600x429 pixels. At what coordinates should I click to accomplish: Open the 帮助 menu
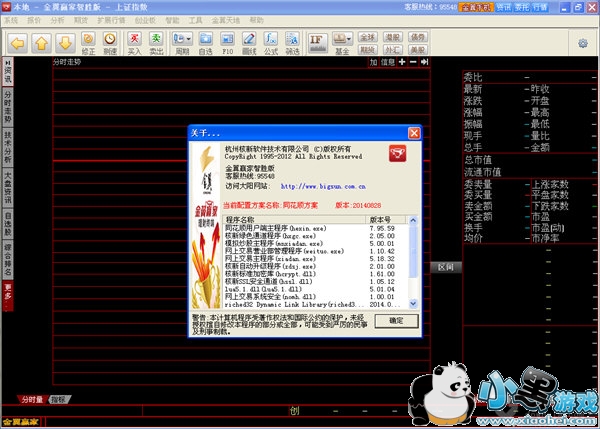(256, 20)
